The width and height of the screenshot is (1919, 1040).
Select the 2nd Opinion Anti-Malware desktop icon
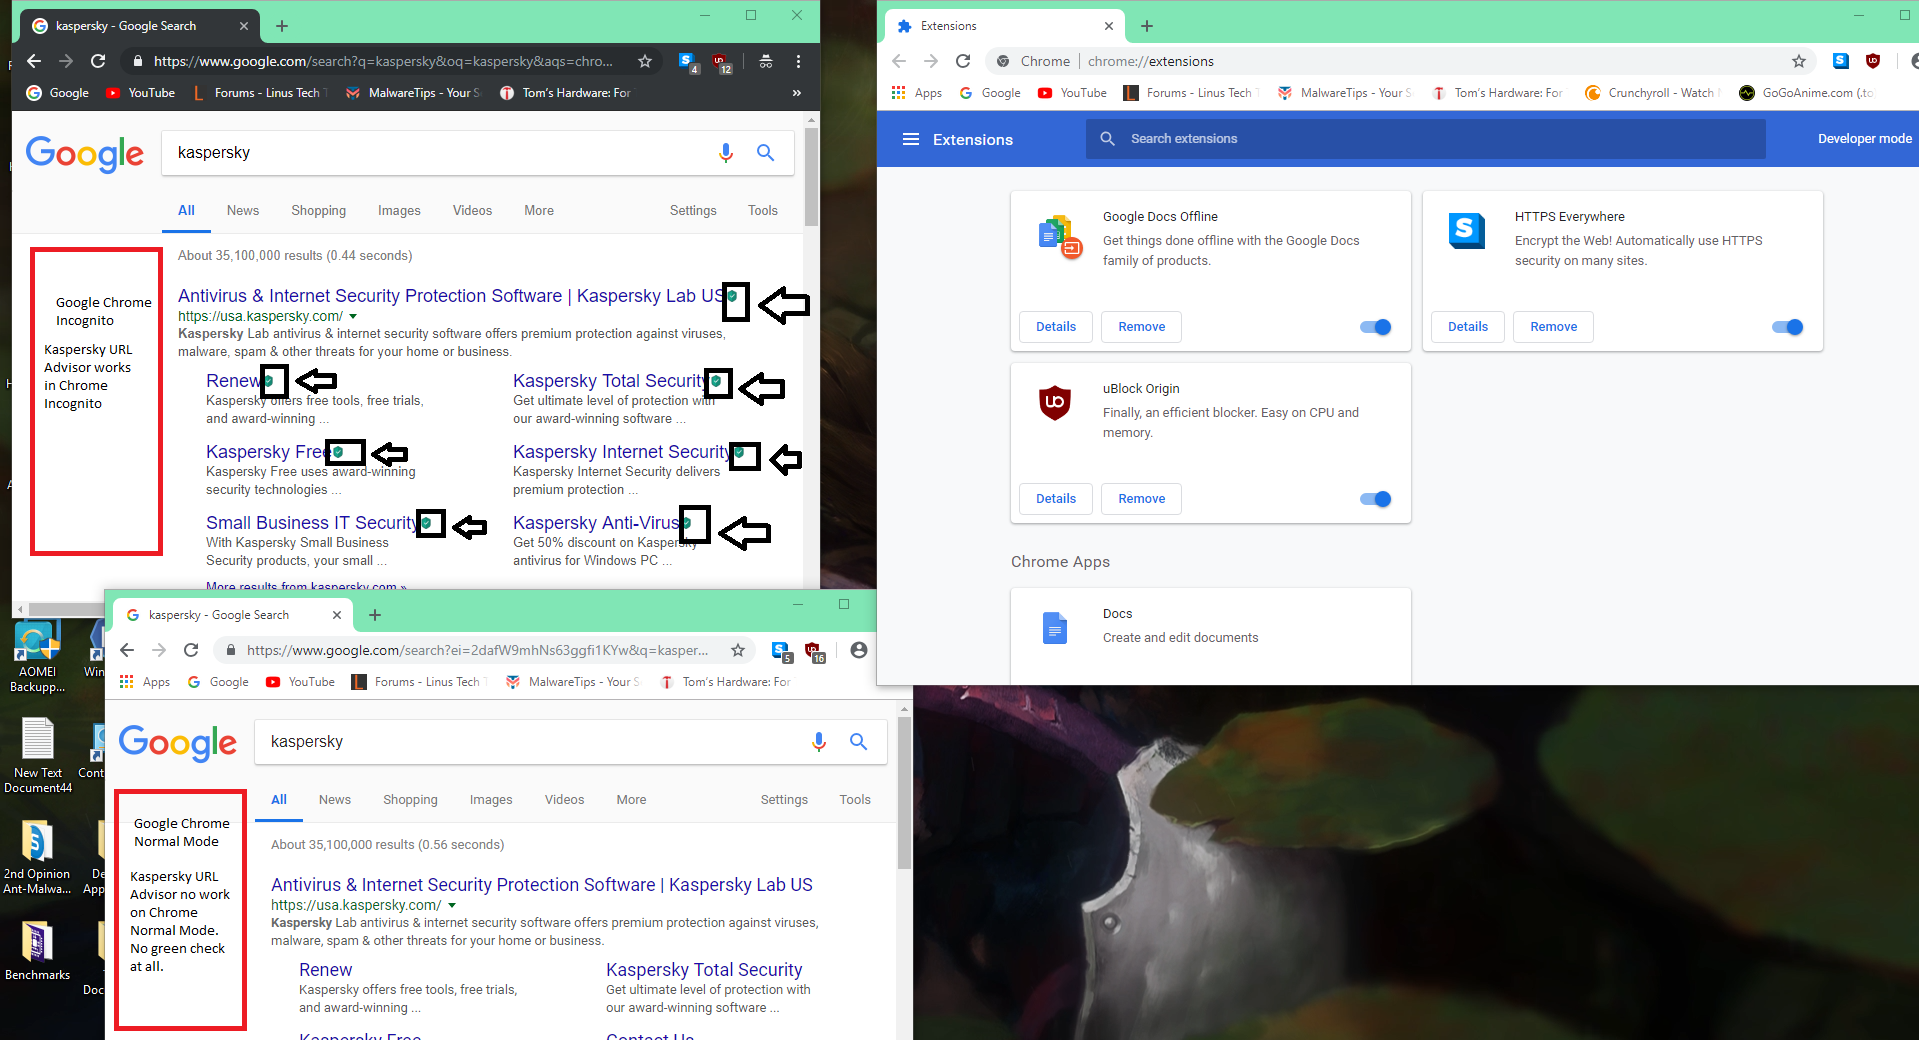pos(37,858)
